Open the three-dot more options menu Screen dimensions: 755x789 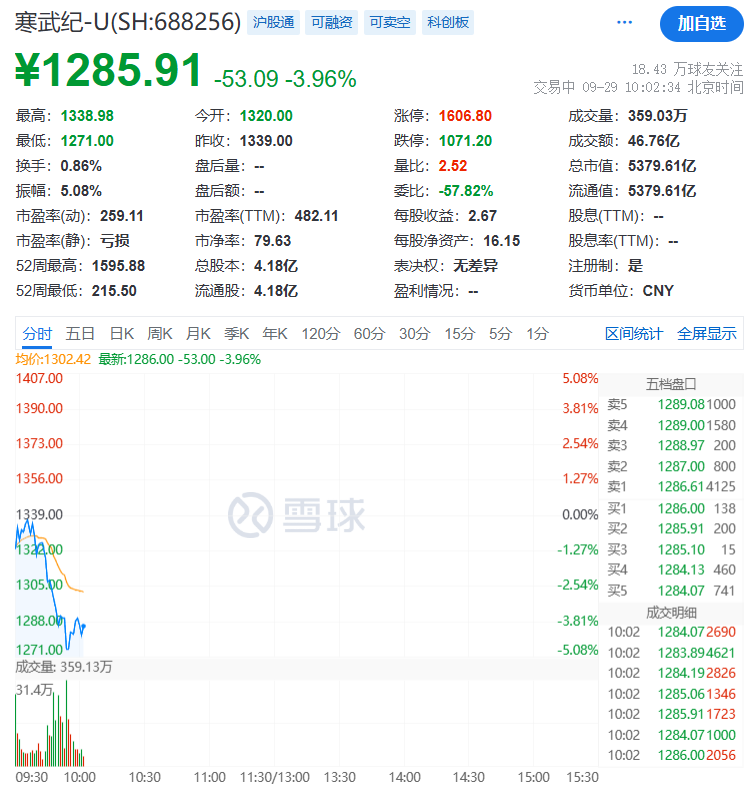(x=624, y=22)
